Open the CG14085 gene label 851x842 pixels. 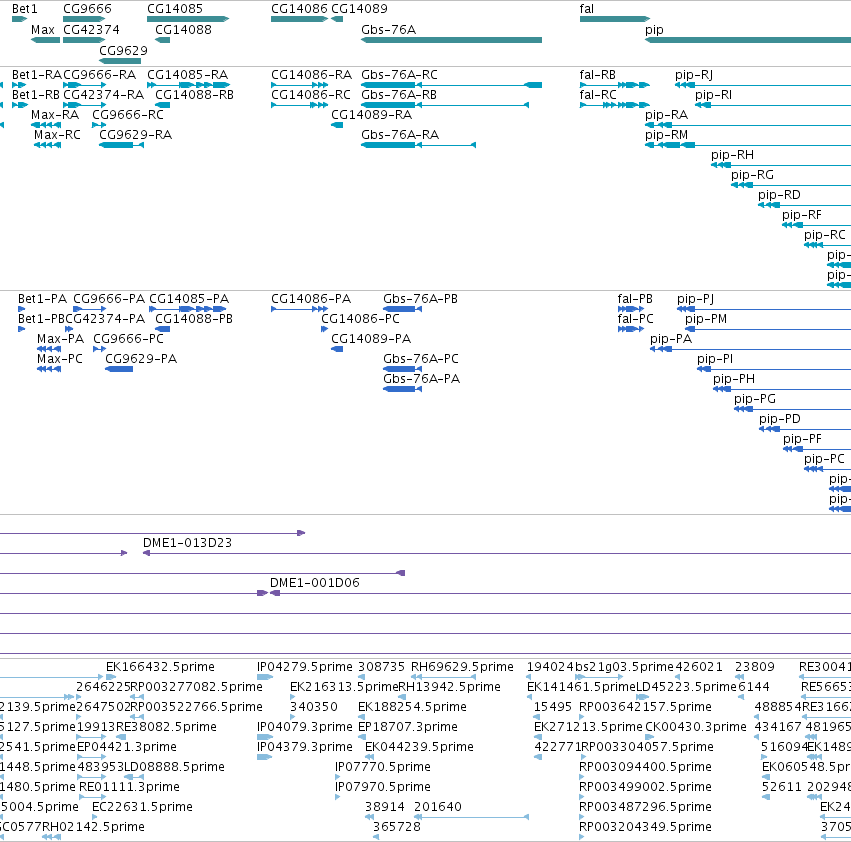pos(175,9)
